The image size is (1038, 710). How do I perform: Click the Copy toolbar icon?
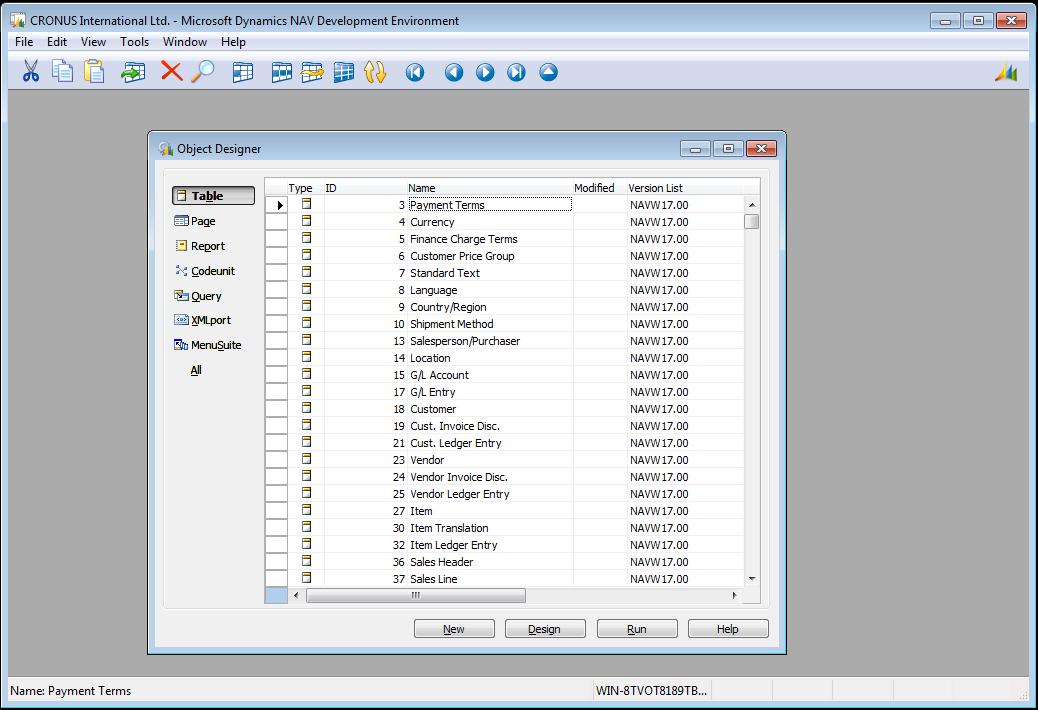point(62,71)
